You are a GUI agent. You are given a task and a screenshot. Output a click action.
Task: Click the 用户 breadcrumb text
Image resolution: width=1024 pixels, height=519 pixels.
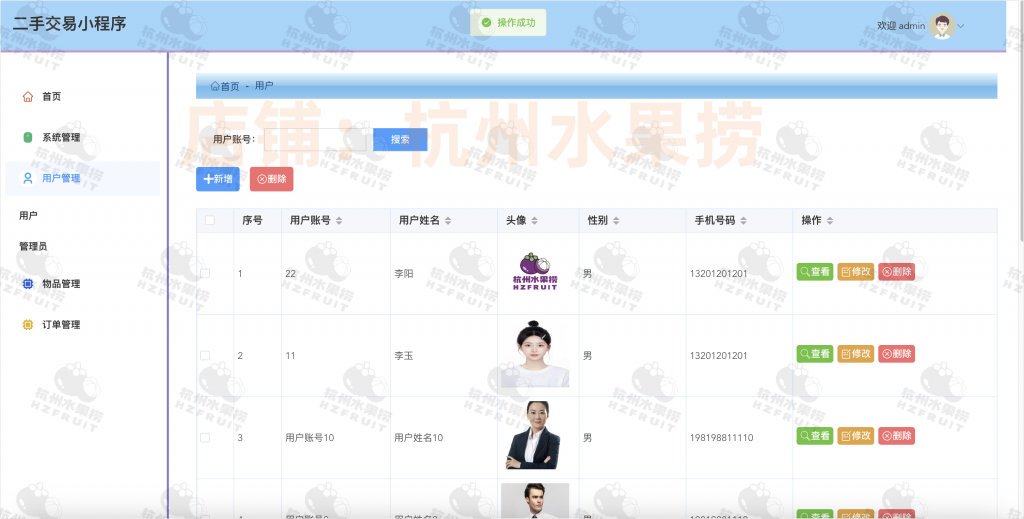tap(264, 86)
